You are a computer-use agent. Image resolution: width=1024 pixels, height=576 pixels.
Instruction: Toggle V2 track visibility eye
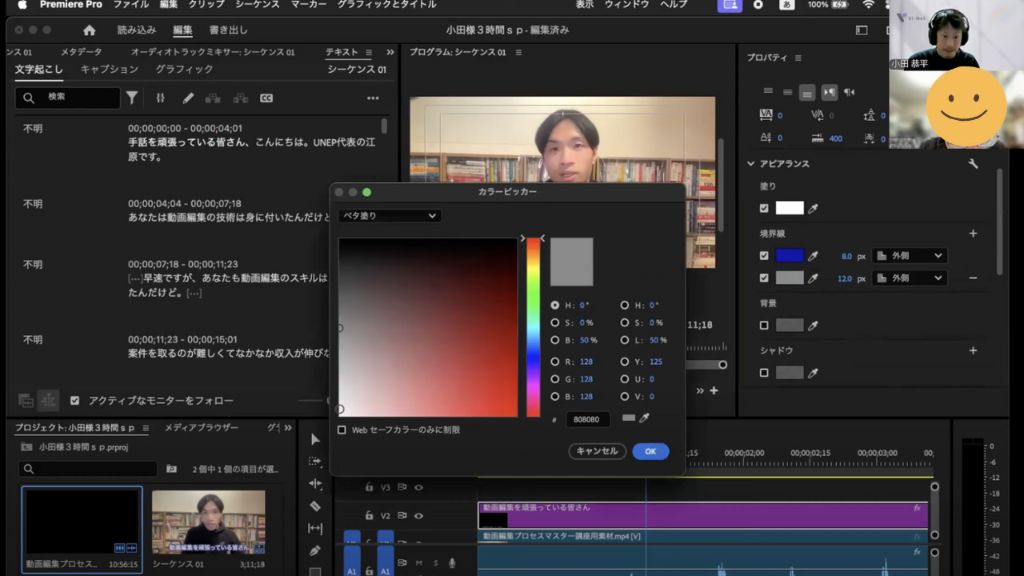coord(419,516)
